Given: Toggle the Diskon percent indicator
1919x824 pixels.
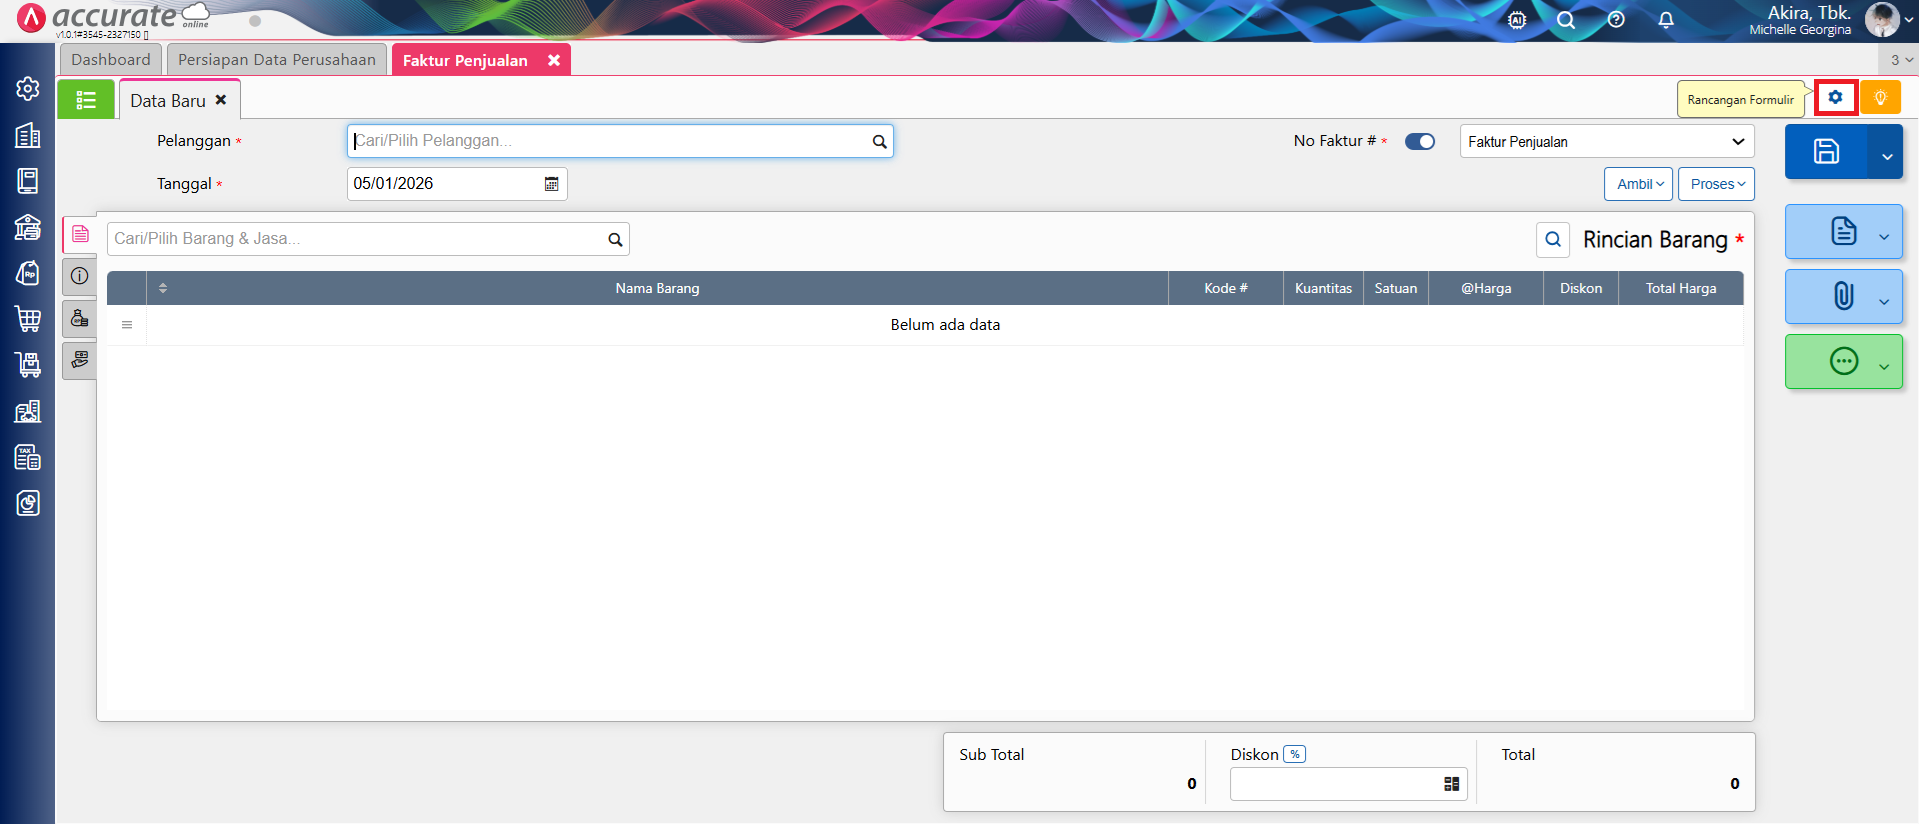Looking at the screenshot, I should click(1295, 755).
